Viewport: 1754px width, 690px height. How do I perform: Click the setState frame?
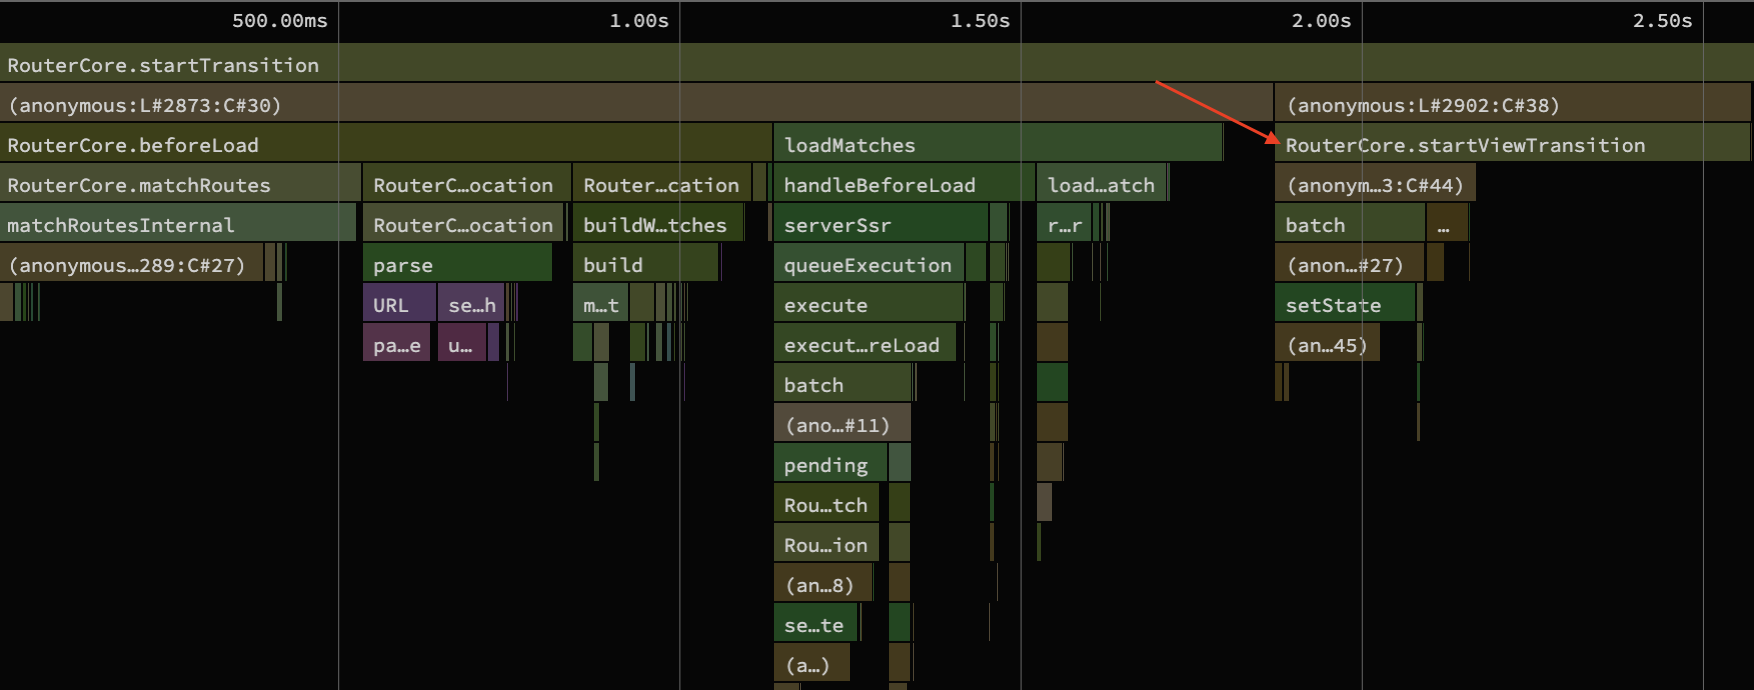pyautogui.click(x=1345, y=304)
